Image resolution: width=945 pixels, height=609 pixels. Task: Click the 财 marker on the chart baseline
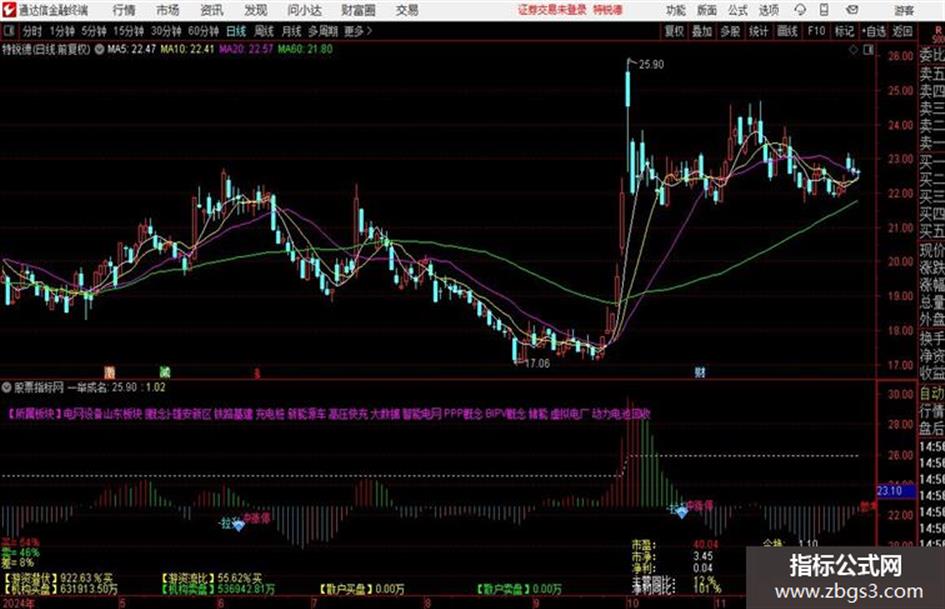pyautogui.click(x=700, y=373)
